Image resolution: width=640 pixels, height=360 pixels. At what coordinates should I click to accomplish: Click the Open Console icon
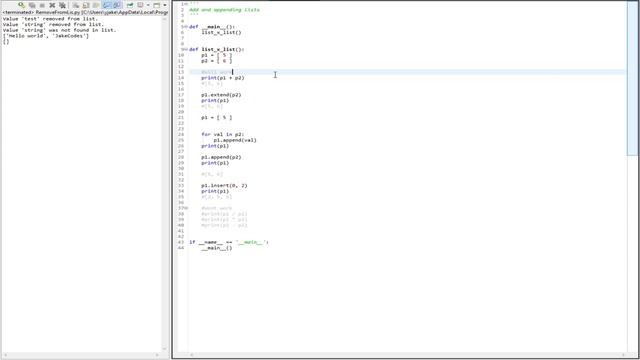tap(157, 5)
